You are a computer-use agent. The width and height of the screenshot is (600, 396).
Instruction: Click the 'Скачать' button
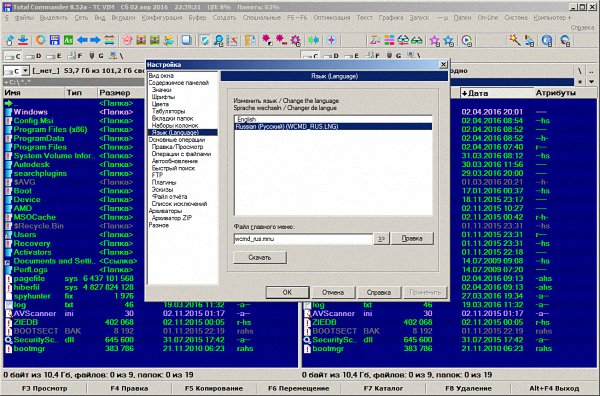pos(260,257)
